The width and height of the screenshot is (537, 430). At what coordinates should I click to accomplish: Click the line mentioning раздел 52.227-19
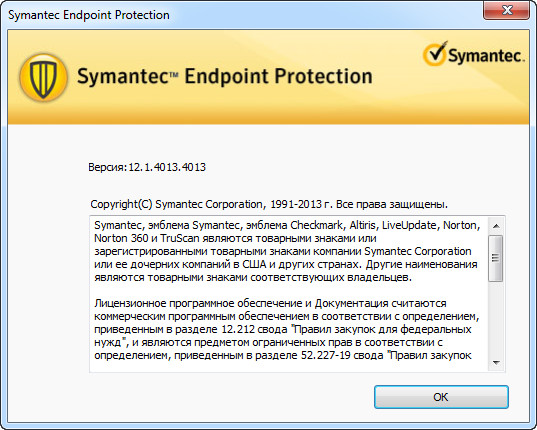[283, 355]
